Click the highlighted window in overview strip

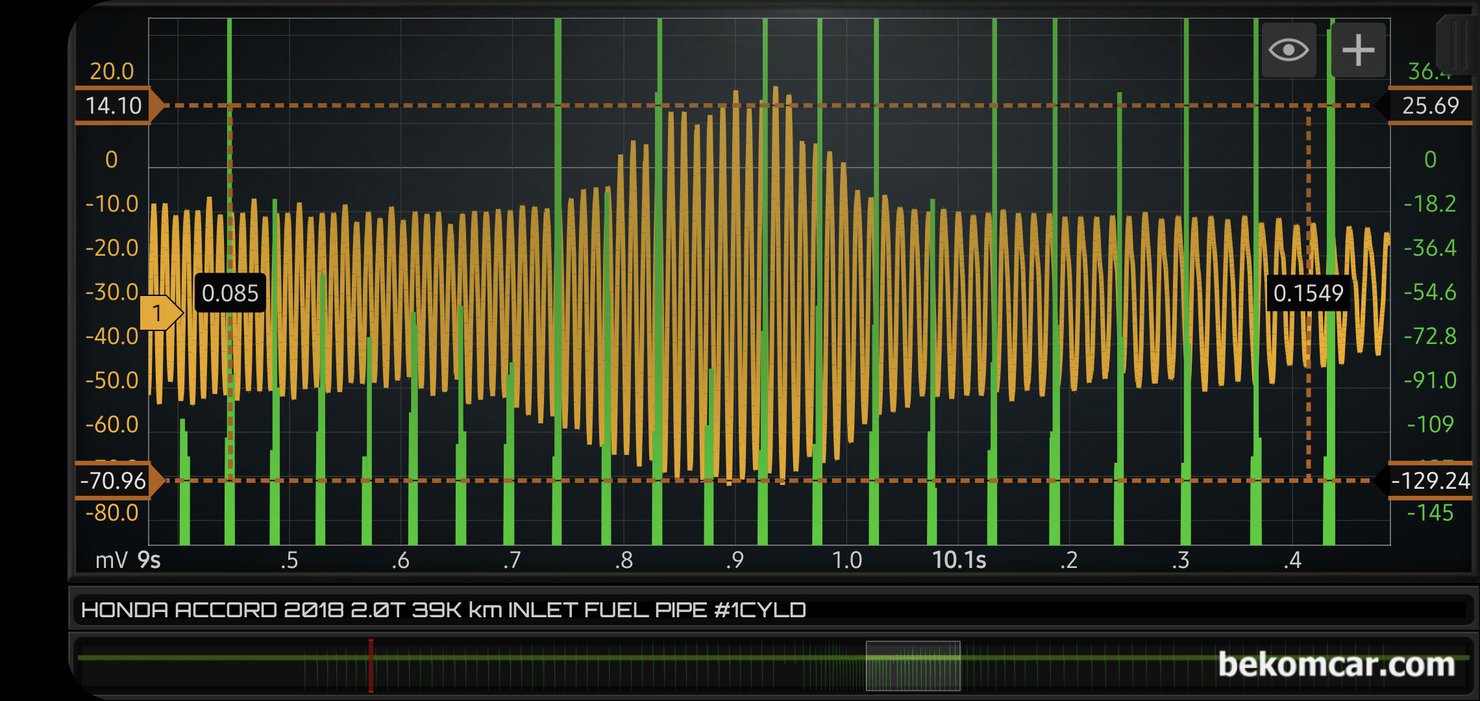912,665
